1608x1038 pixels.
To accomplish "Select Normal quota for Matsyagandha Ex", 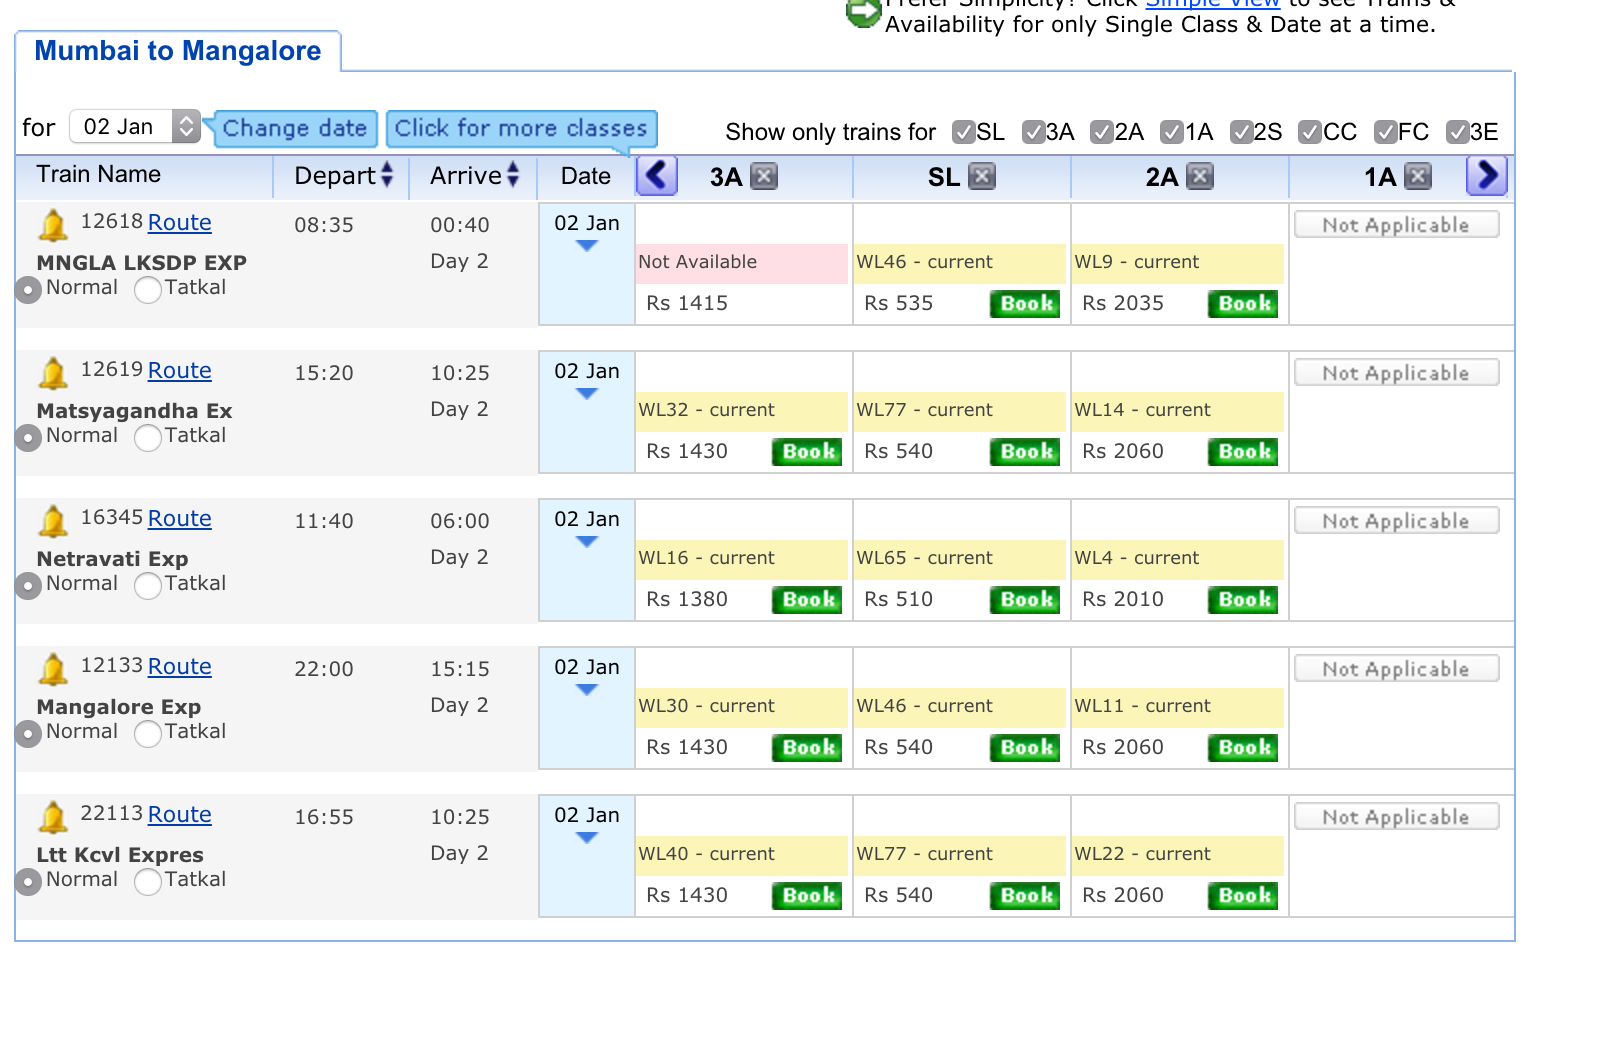I will pyautogui.click(x=28, y=438).
